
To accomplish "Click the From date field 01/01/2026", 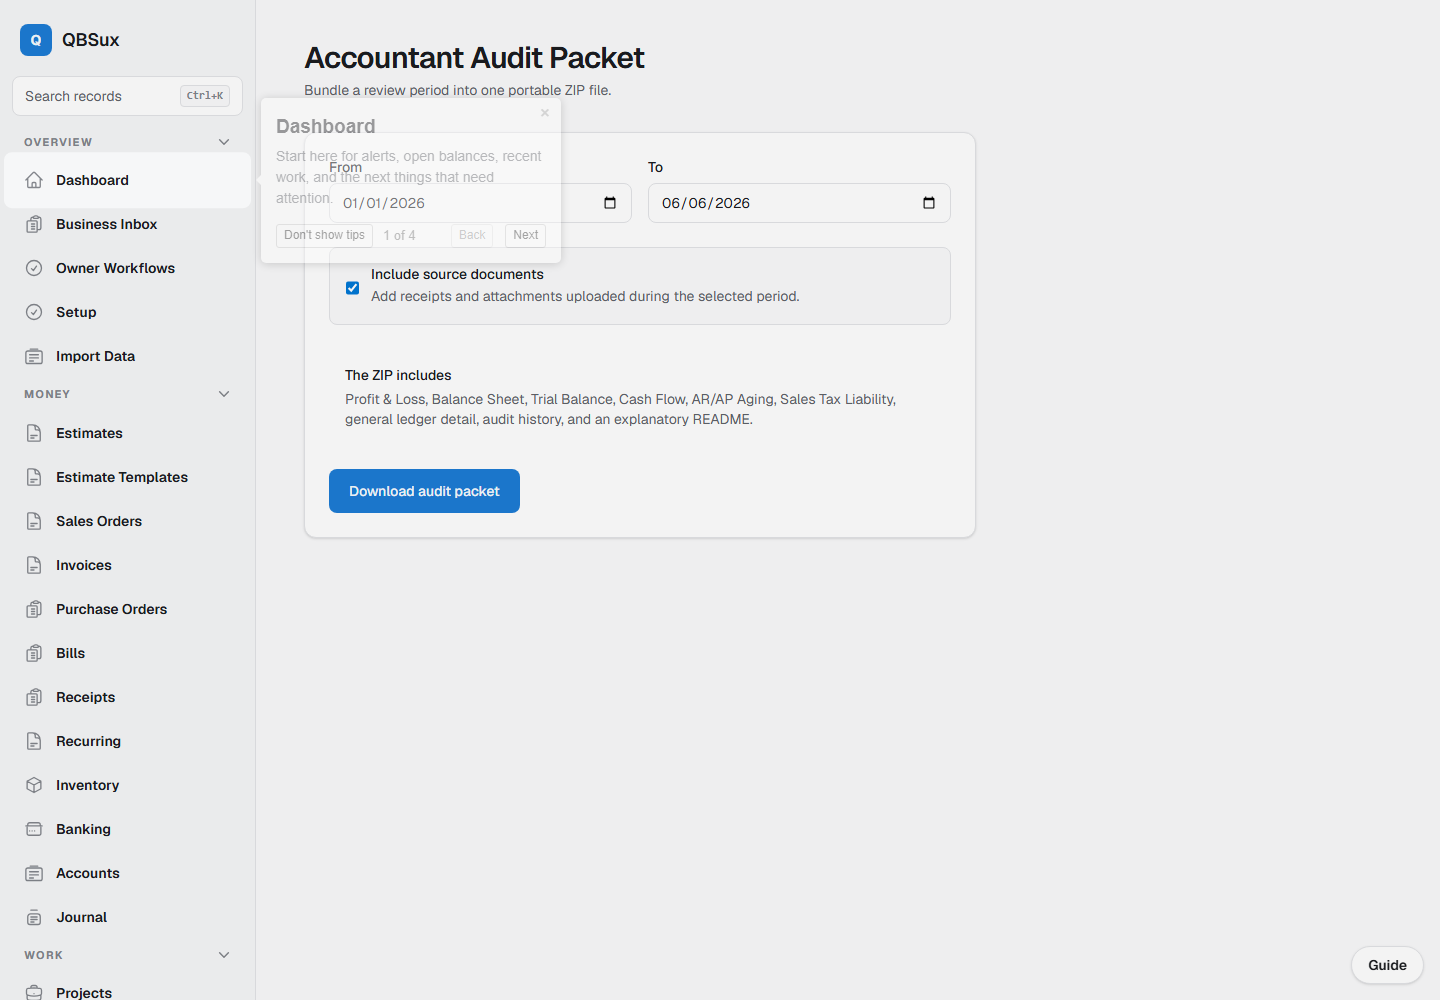I will click(480, 203).
